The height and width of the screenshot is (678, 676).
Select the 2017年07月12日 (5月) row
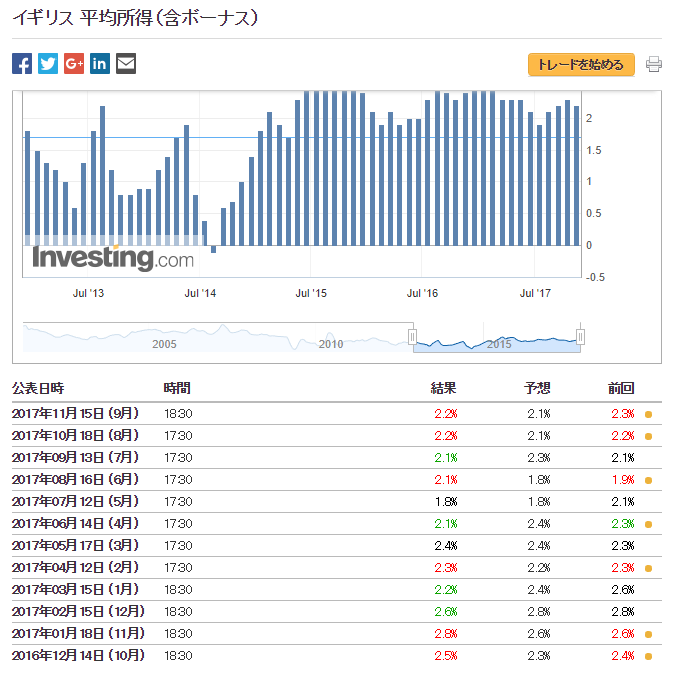tap(77, 502)
